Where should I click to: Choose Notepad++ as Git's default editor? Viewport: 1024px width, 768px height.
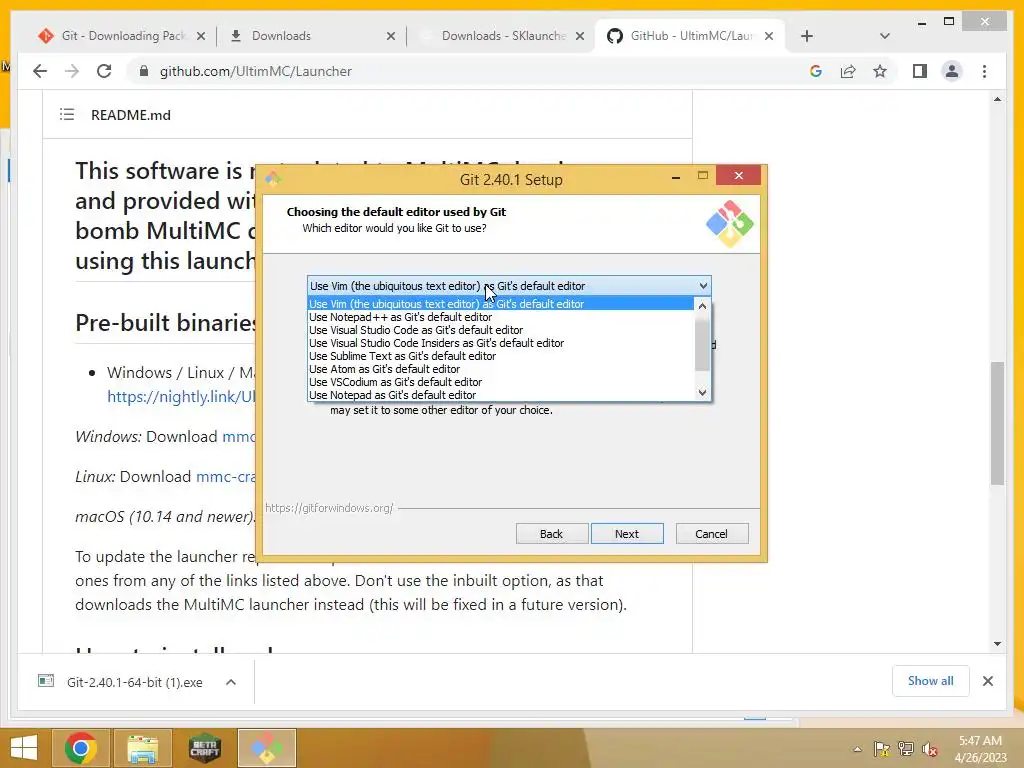[x=500, y=317]
